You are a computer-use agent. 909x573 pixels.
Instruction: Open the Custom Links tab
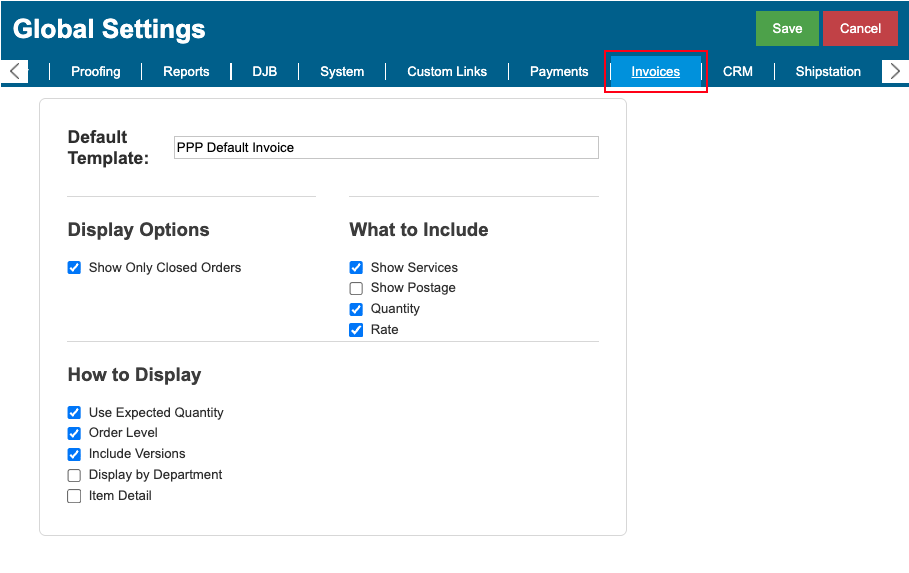447,71
